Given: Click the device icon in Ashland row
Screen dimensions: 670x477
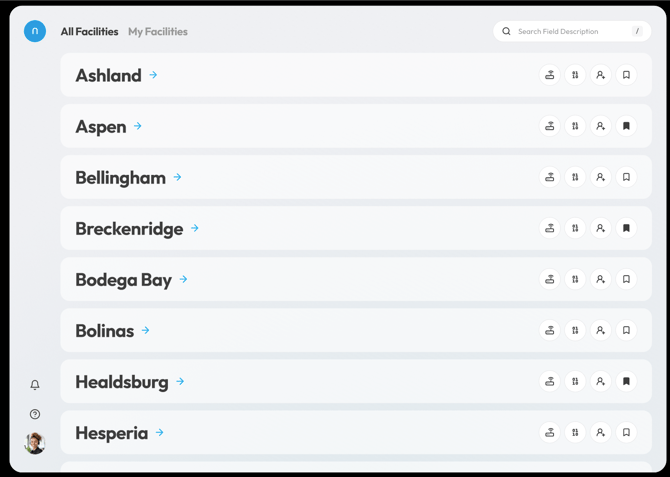Looking at the screenshot, I should [x=550, y=75].
